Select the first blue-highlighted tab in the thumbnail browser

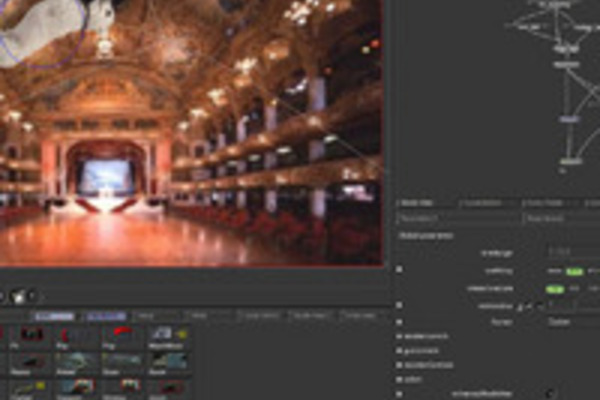(54, 316)
